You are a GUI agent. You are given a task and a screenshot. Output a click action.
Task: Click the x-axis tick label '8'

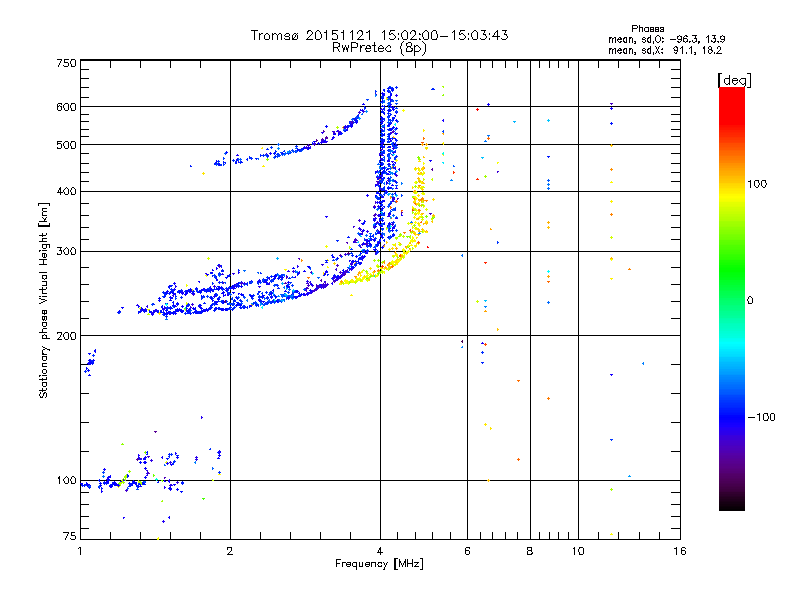pos(530,551)
